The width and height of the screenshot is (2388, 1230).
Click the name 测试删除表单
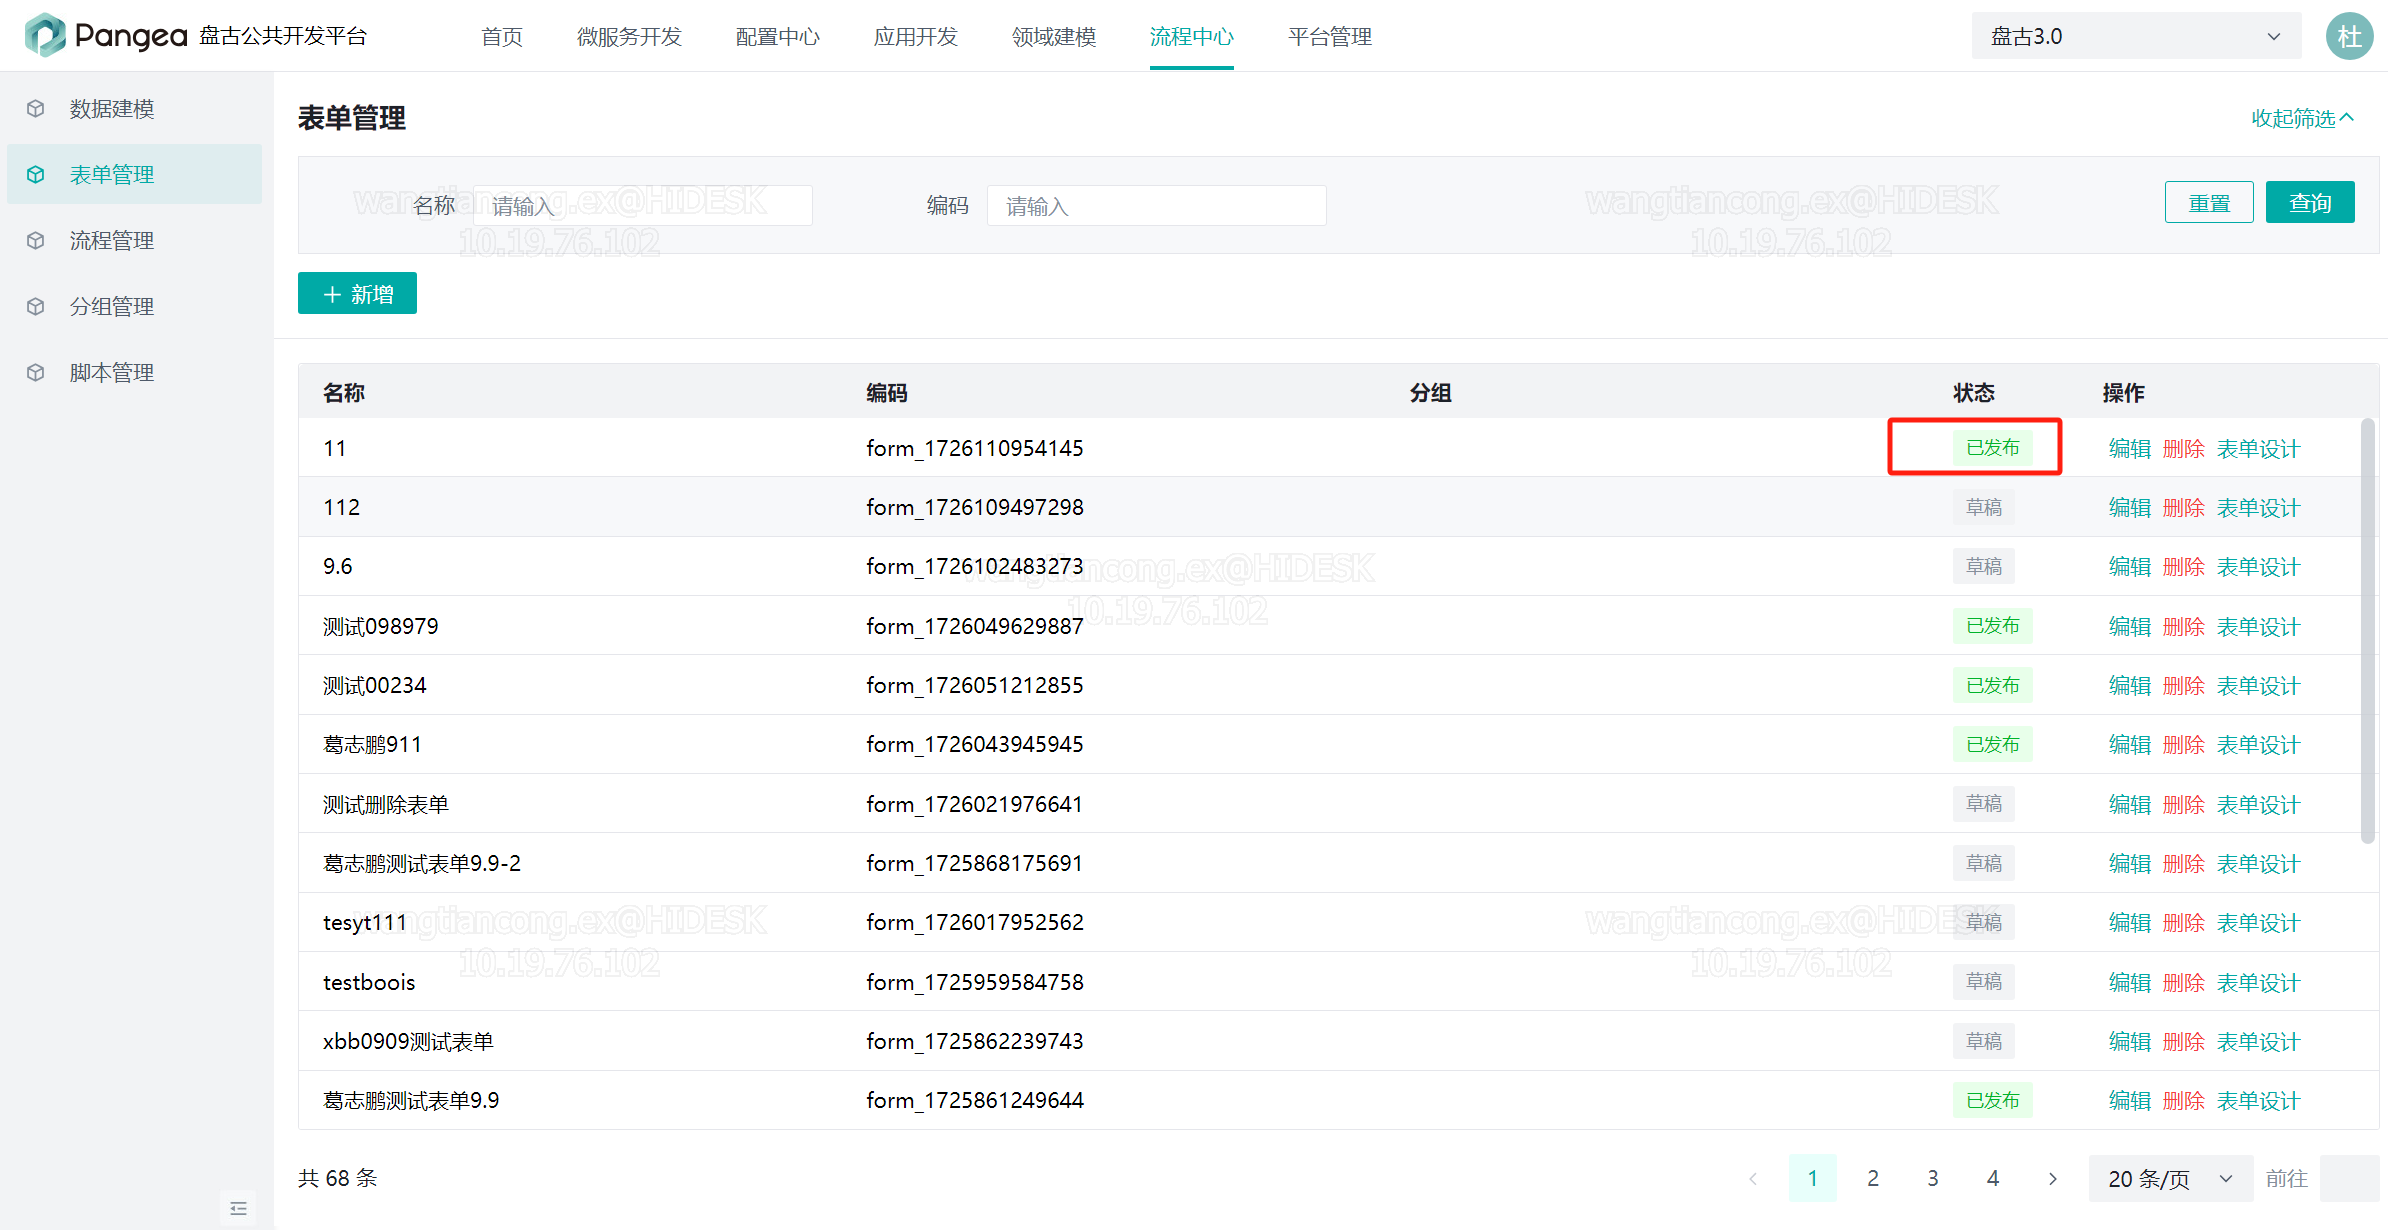386,804
